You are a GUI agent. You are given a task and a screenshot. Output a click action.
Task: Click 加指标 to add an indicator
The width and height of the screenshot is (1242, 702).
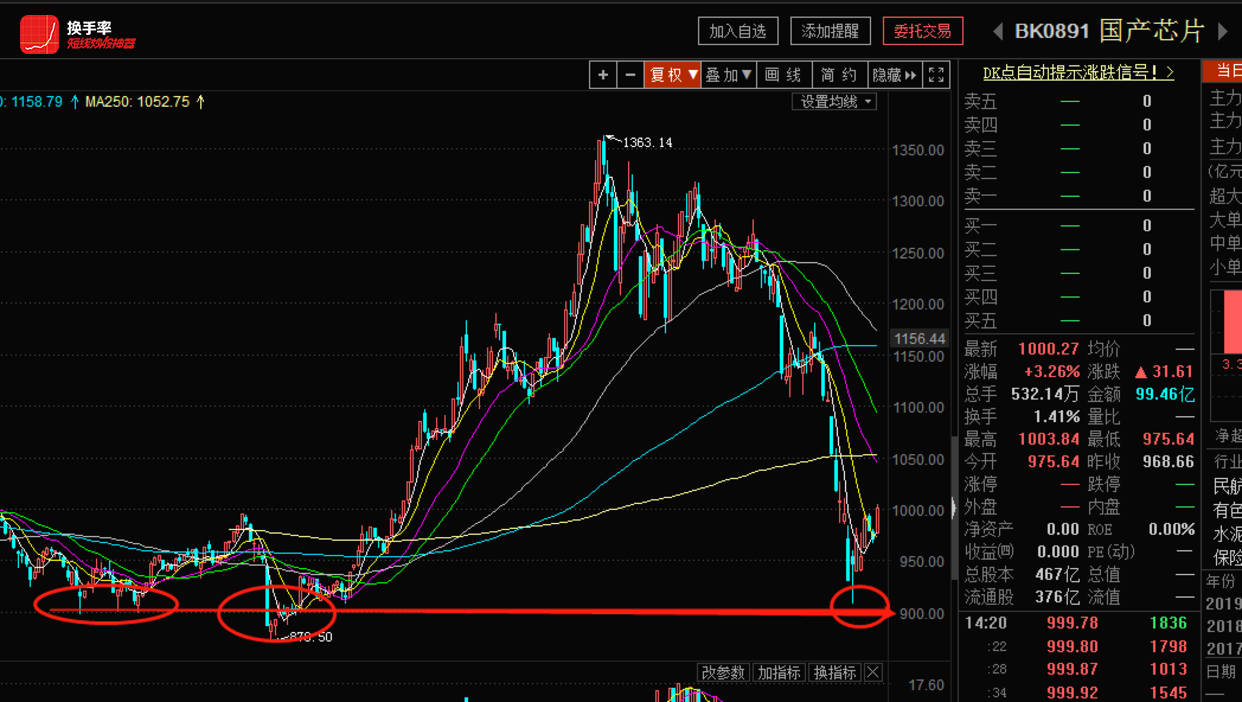778,672
